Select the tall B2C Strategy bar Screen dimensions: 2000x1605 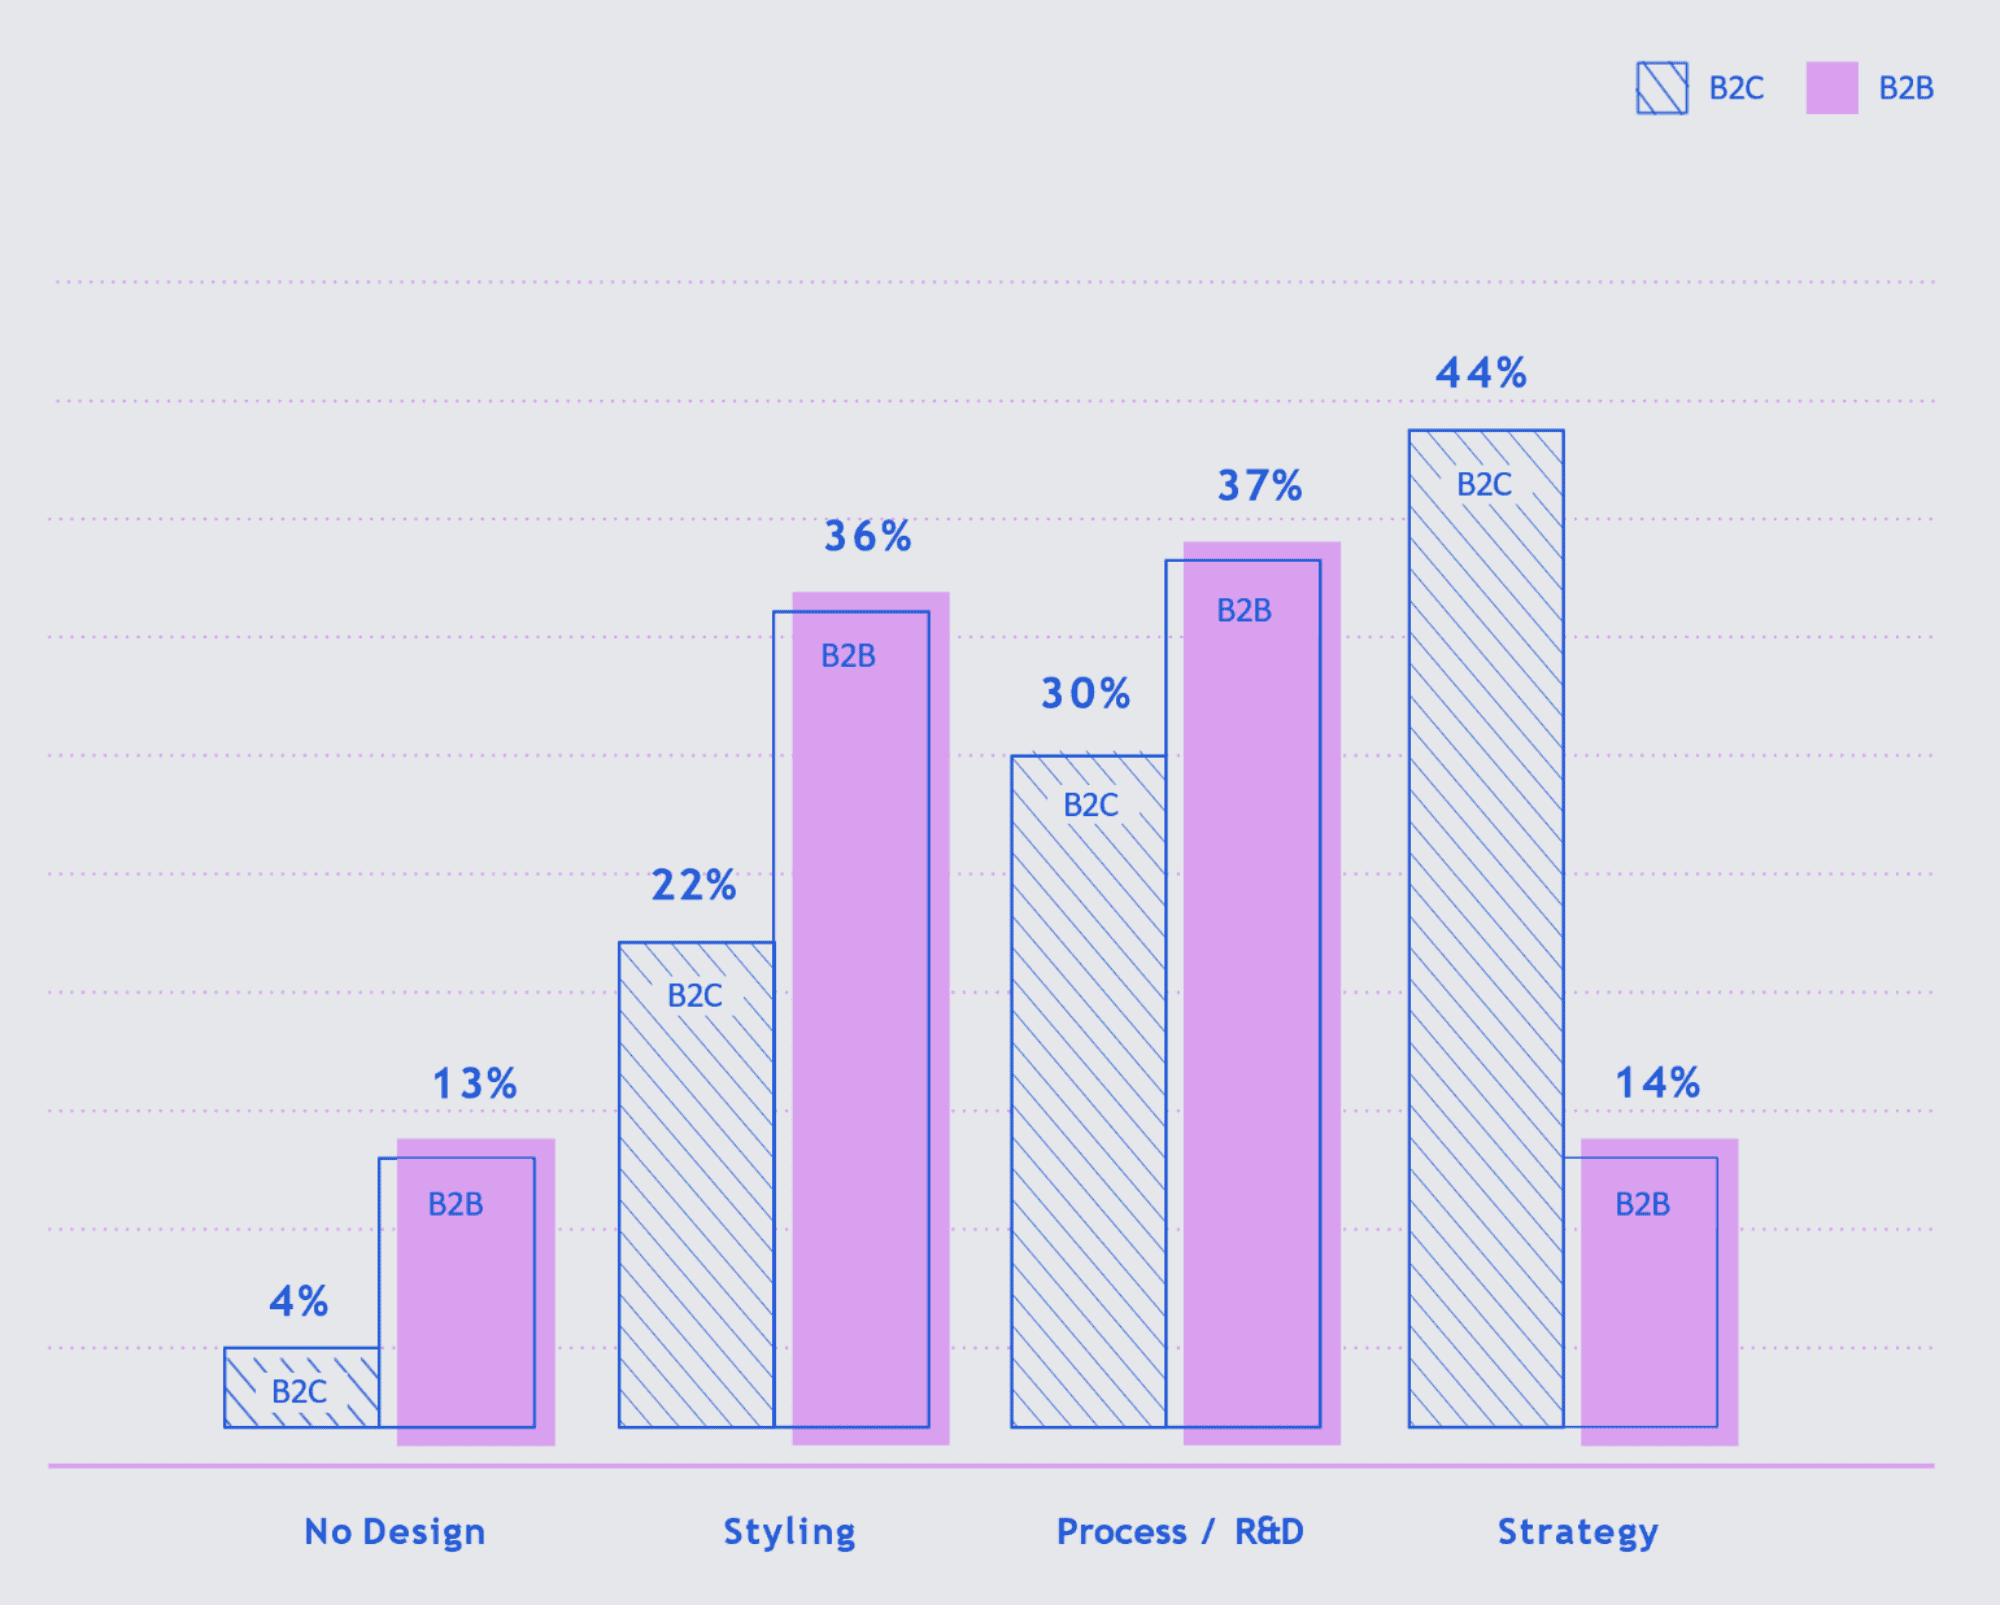click(1486, 928)
